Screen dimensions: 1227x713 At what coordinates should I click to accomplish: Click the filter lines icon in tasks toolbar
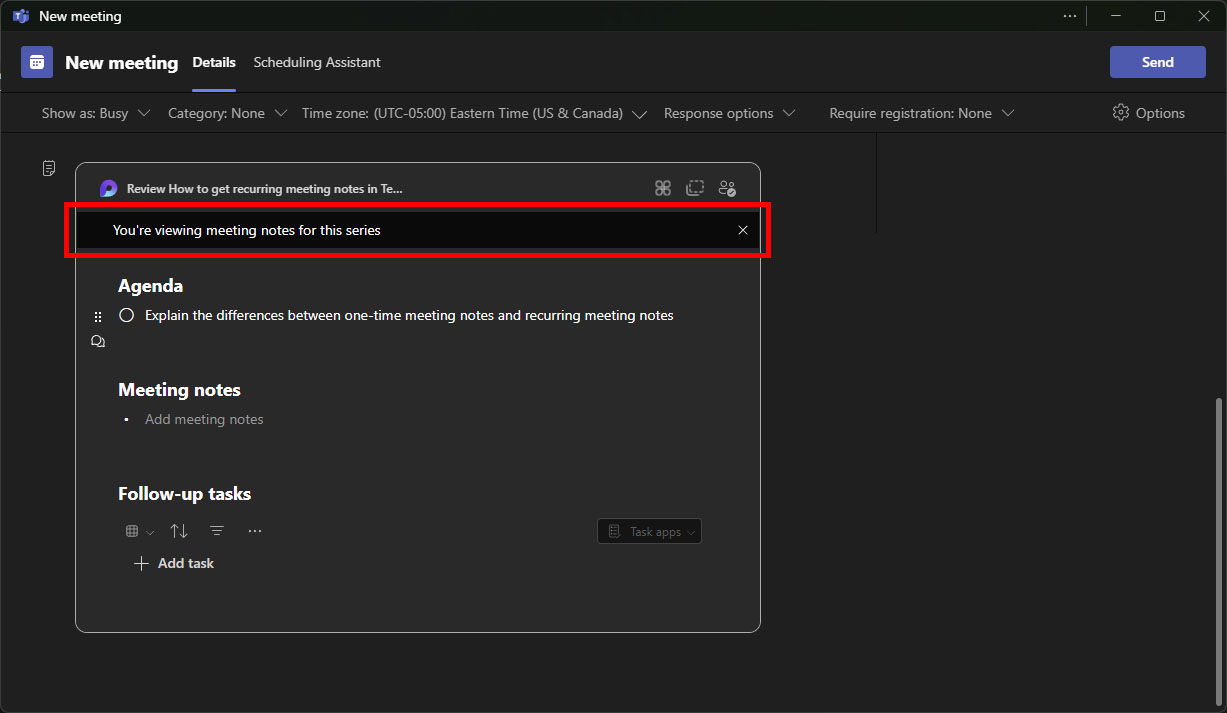point(217,532)
